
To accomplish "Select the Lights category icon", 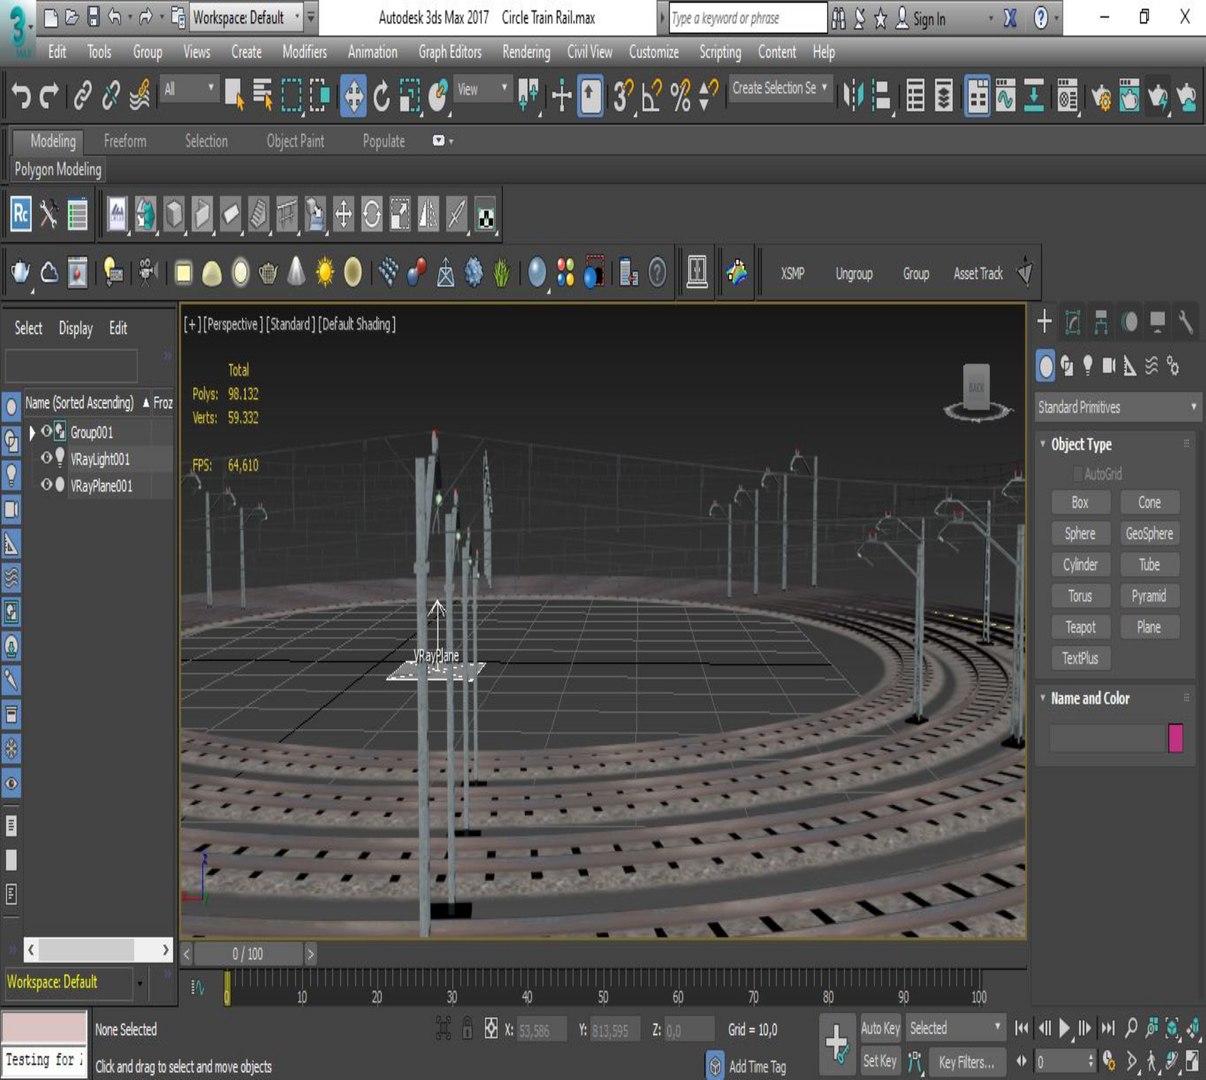I will point(1088,366).
